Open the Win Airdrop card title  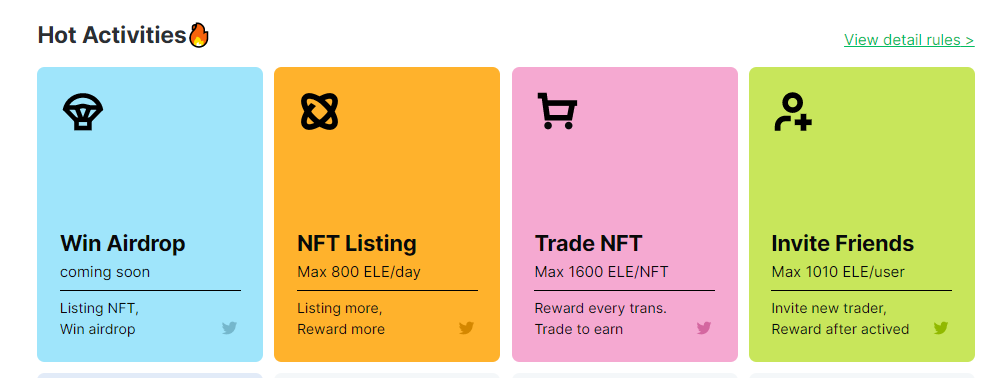pyautogui.click(x=123, y=243)
